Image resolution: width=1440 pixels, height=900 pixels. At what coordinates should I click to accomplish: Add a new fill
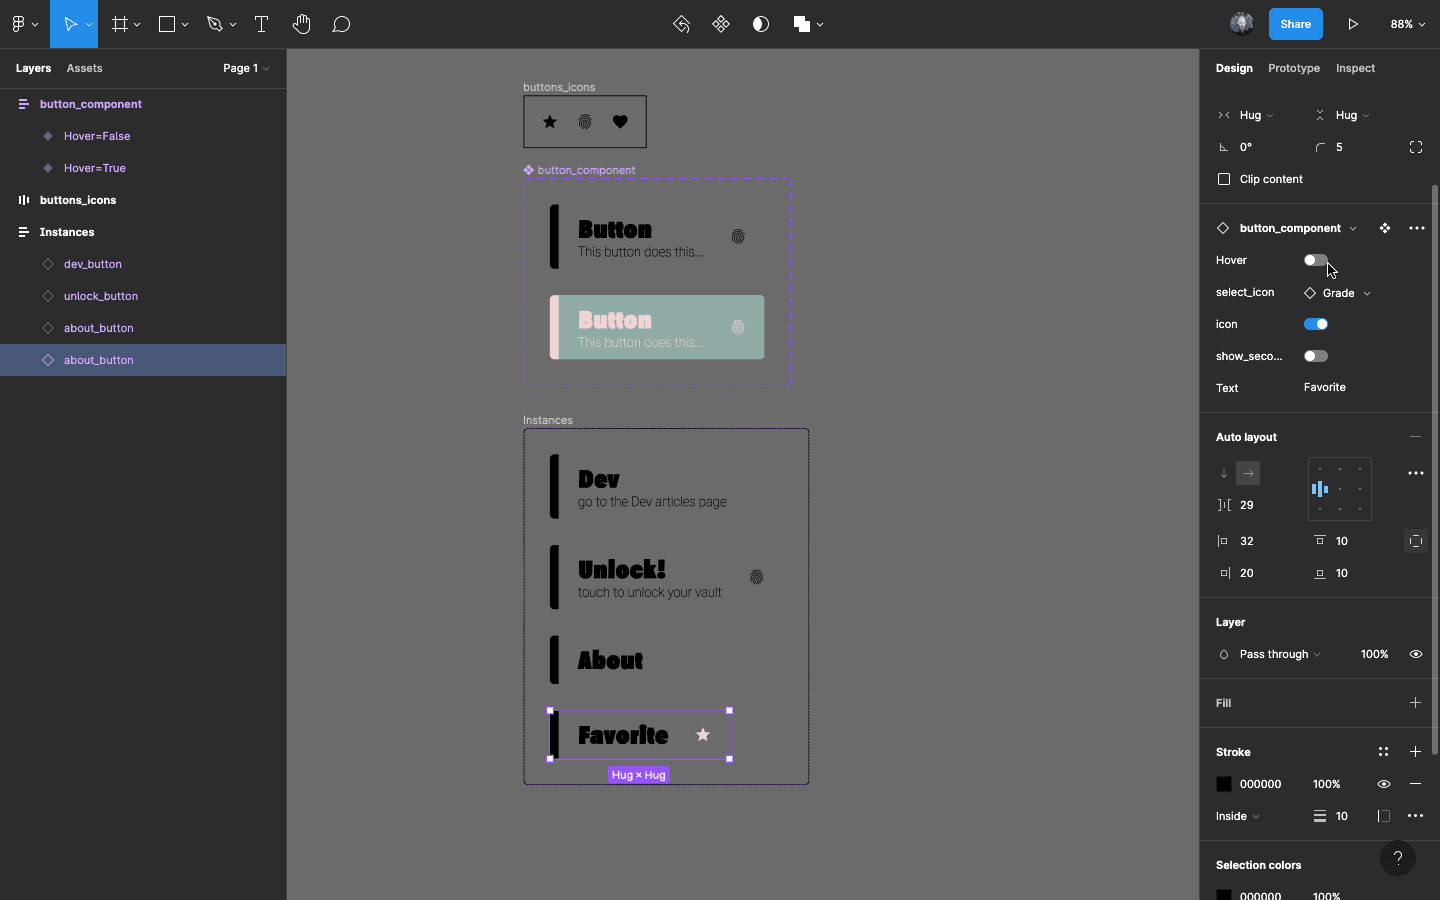(x=1415, y=703)
